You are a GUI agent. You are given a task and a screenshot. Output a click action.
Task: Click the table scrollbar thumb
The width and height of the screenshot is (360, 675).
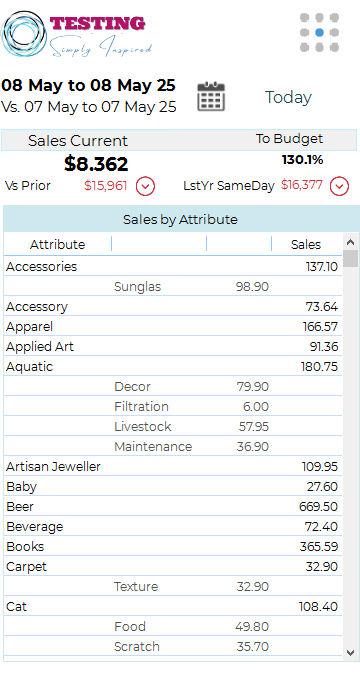[x=351, y=258]
